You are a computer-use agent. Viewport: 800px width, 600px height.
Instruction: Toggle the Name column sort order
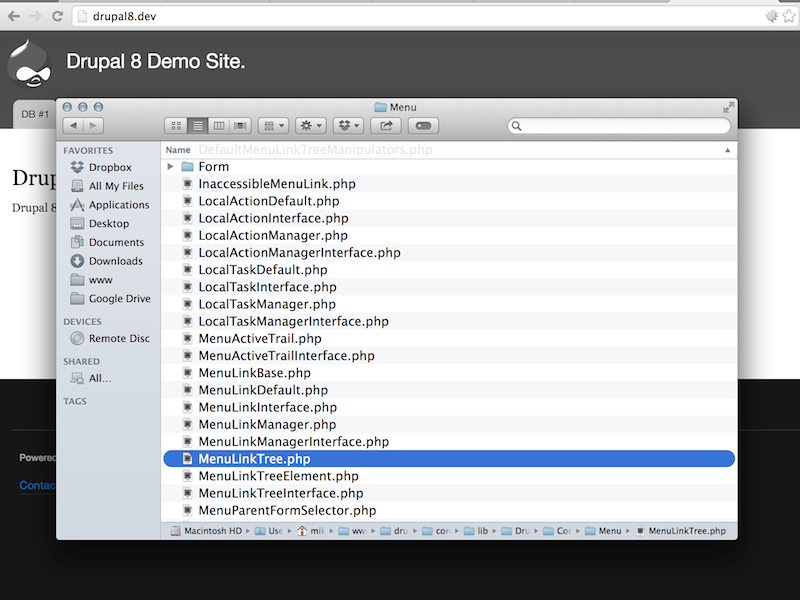pos(177,149)
